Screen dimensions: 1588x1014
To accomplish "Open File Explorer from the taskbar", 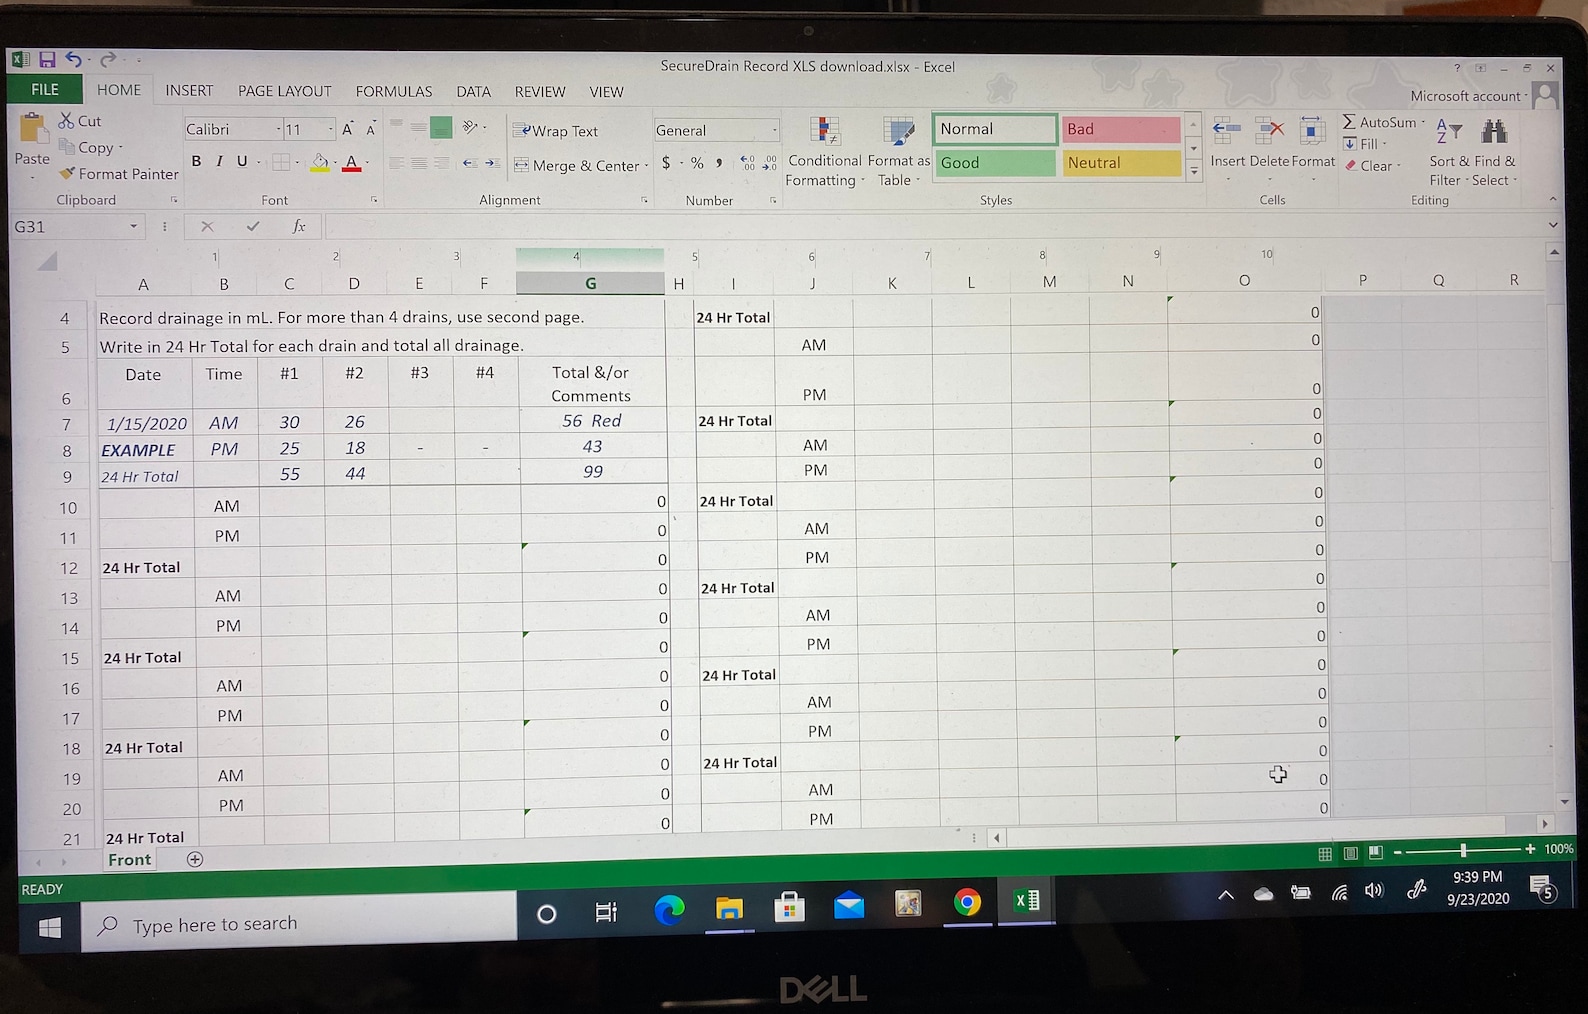I will point(729,908).
